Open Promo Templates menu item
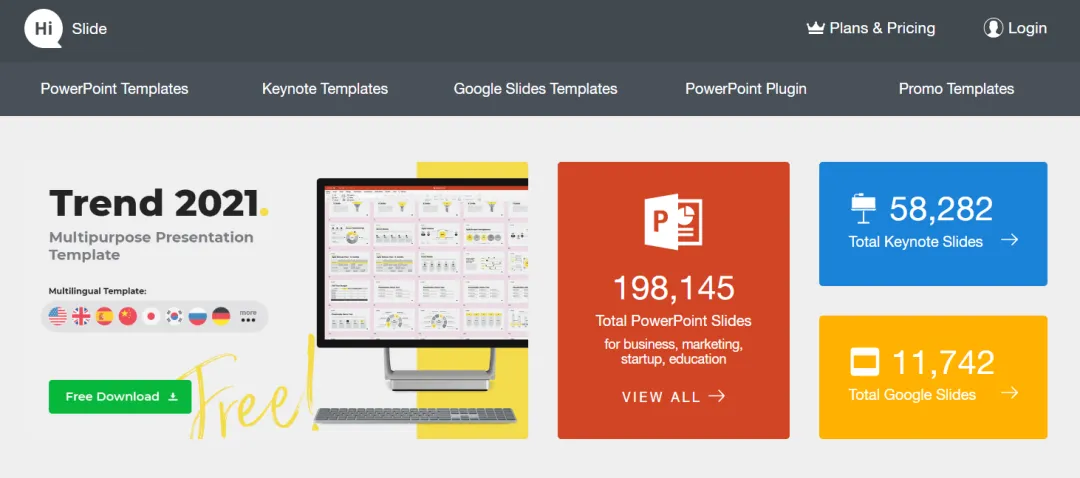The image size is (1080, 478). coord(957,89)
